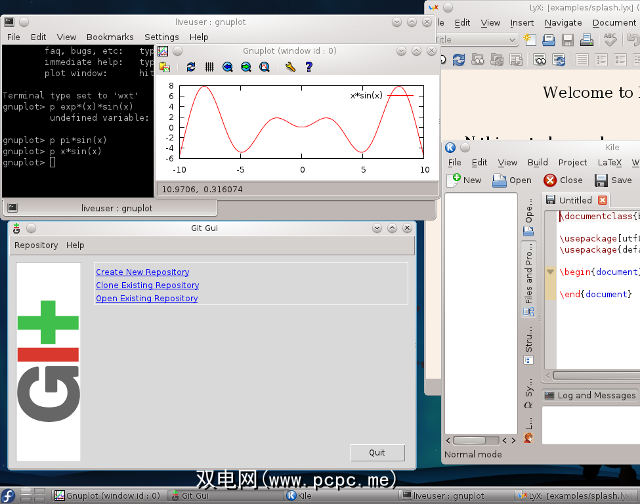Toggle the grid in the Gnuplot window
Viewport: 640px width, 504px height.
point(209,67)
